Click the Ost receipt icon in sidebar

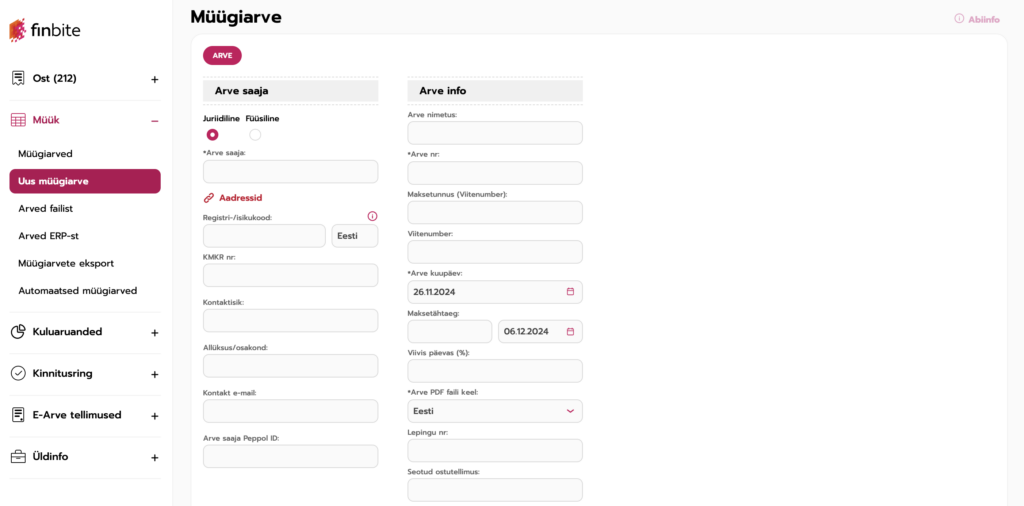click(18, 78)
